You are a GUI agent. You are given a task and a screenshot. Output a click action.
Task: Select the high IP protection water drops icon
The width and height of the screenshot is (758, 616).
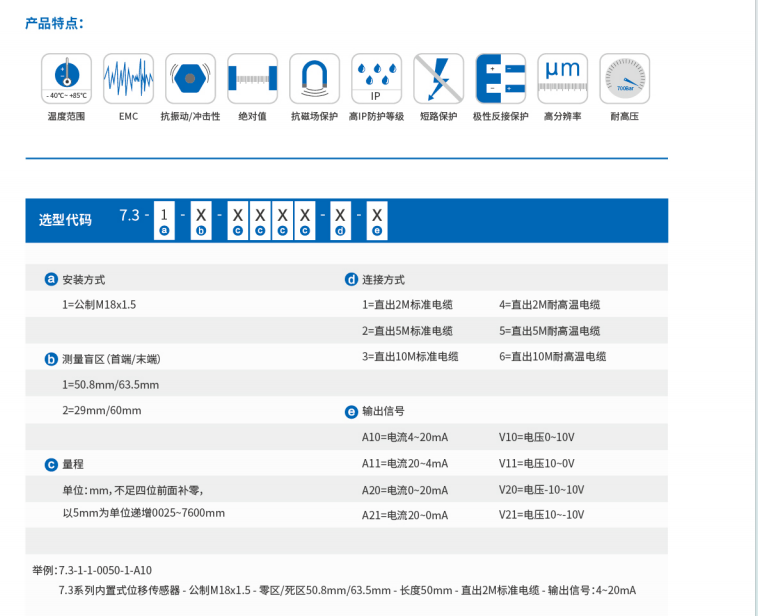coord(376,78)
